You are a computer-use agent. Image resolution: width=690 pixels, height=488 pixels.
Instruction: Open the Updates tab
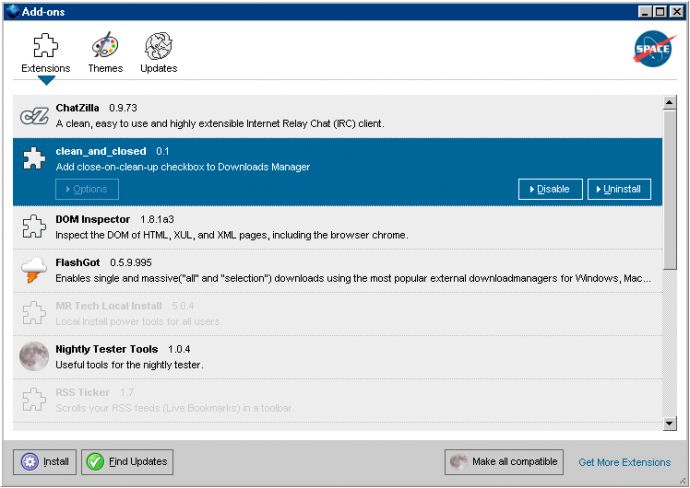click(158, 53)
